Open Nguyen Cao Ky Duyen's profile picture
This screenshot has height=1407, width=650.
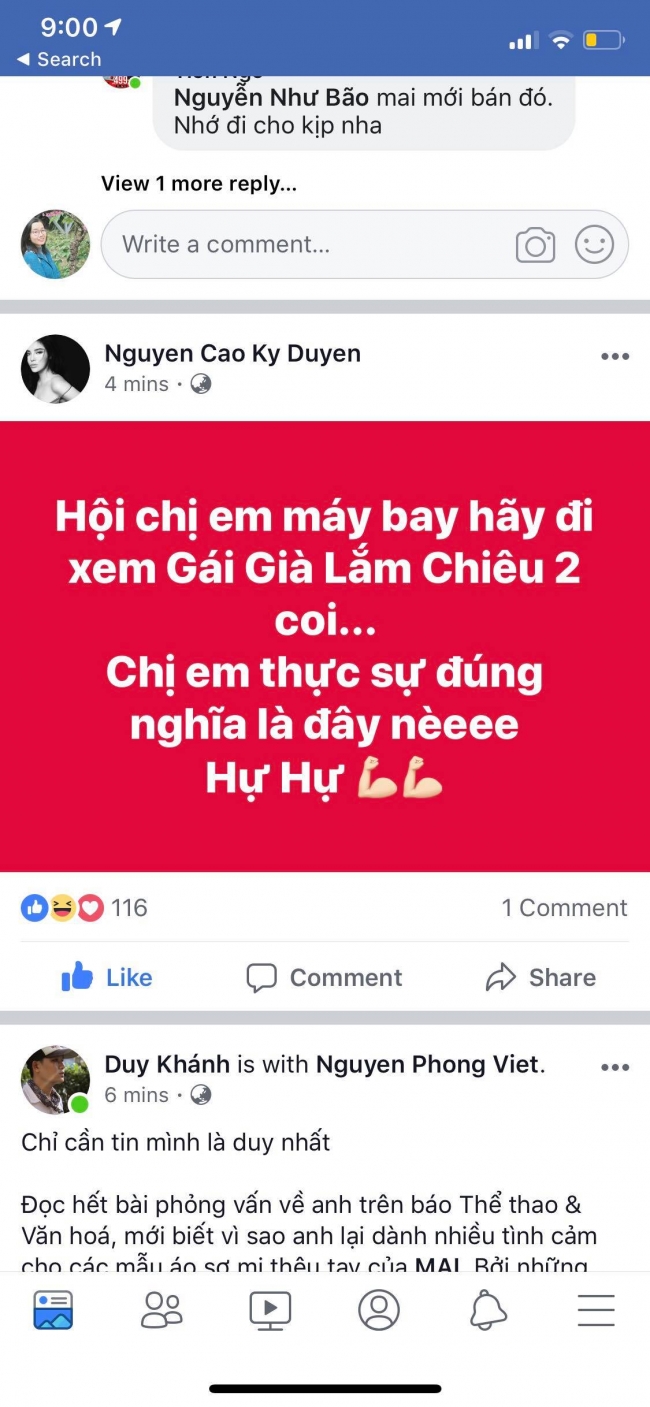55,369
